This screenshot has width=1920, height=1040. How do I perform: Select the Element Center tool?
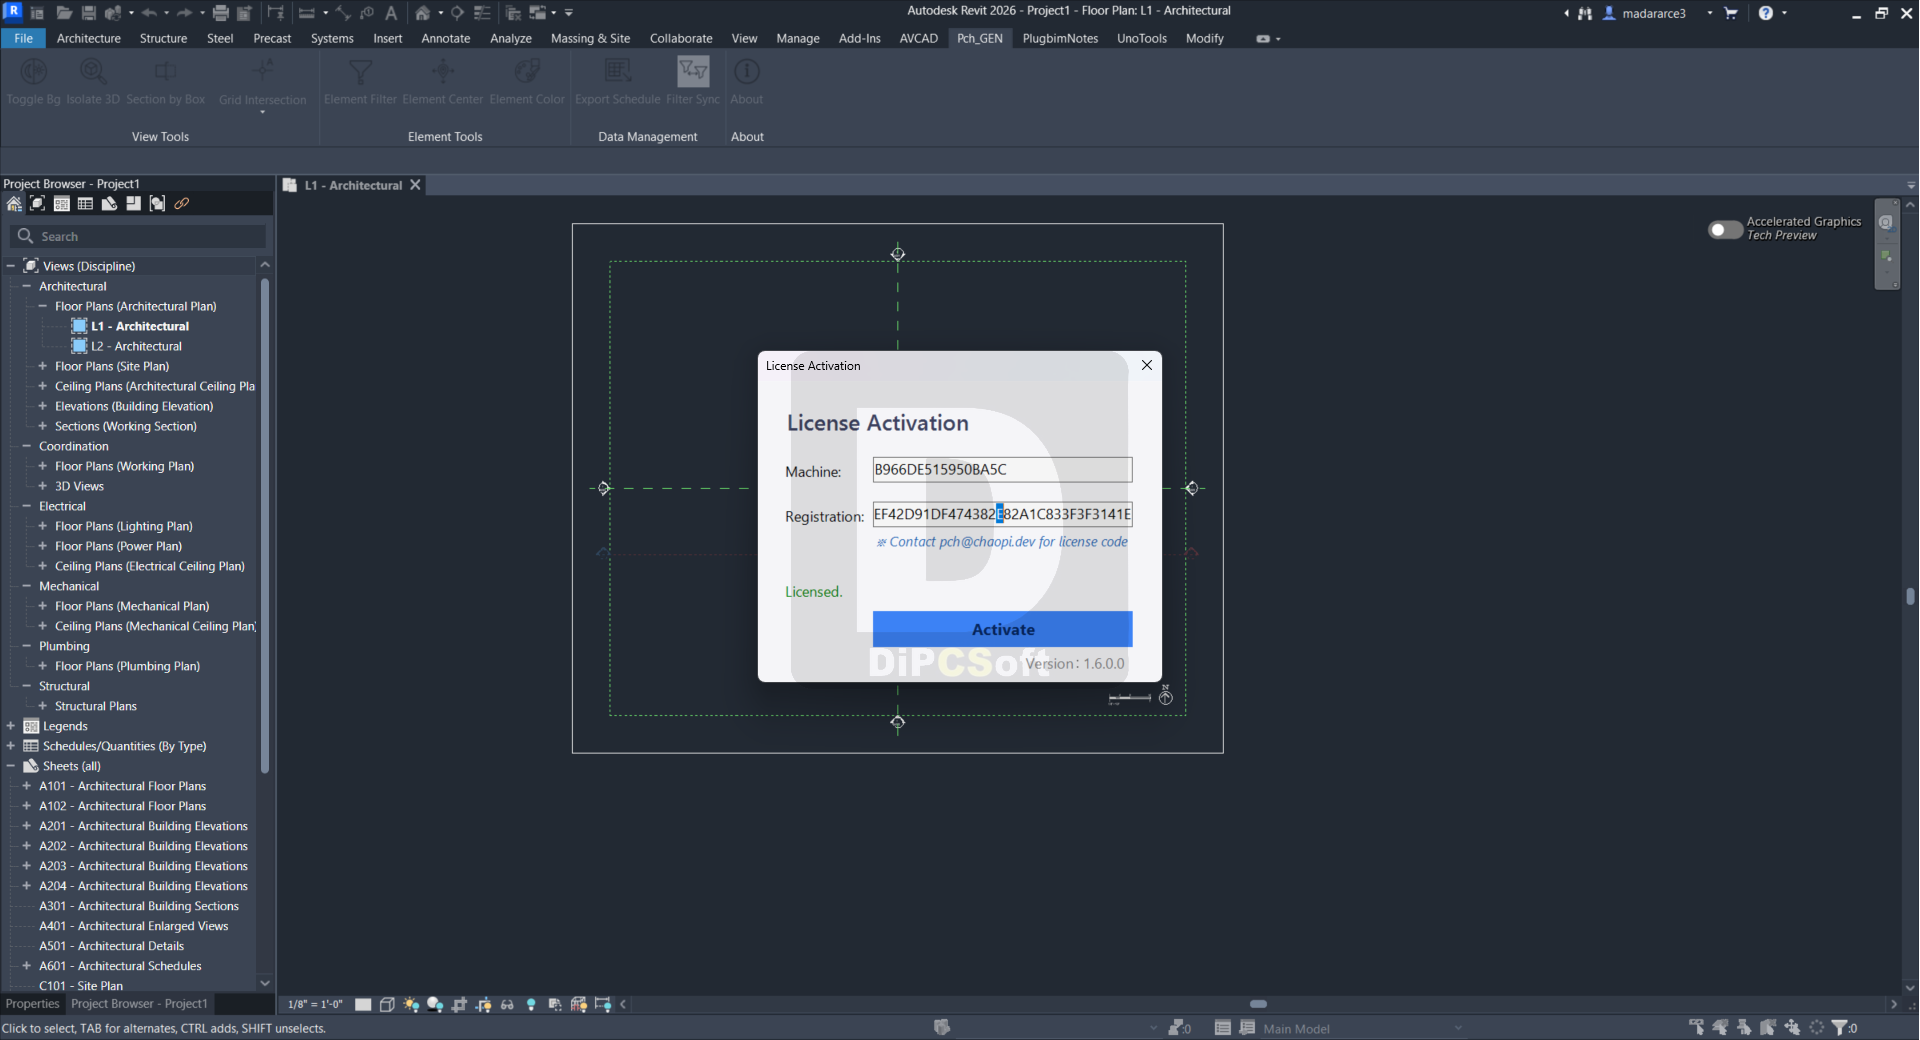[x=443, y=81]
